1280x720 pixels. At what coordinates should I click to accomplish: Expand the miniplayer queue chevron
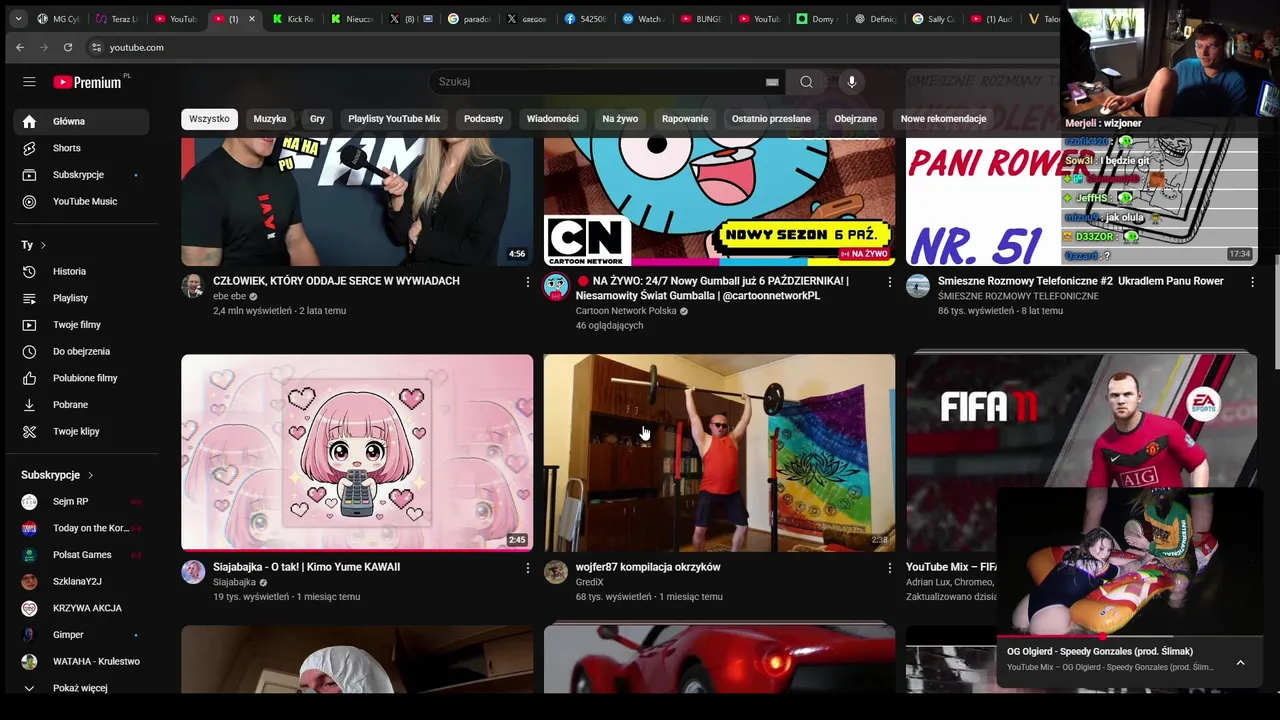coord(1240,662)
